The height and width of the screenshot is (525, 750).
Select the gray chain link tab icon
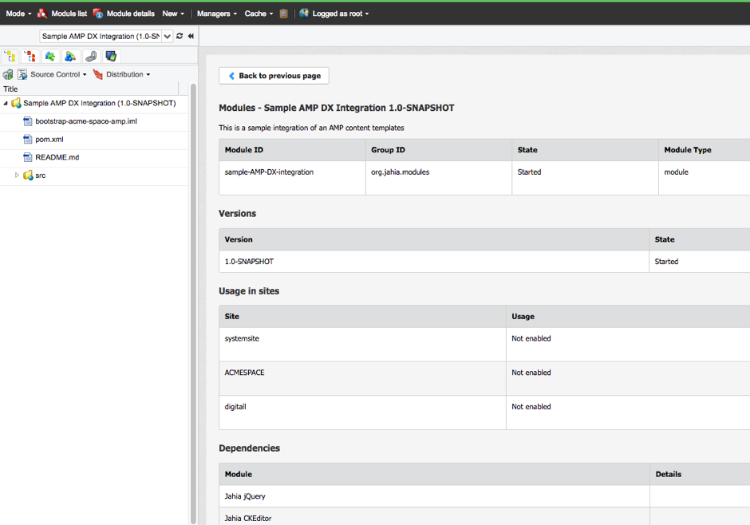click(90, 56)
